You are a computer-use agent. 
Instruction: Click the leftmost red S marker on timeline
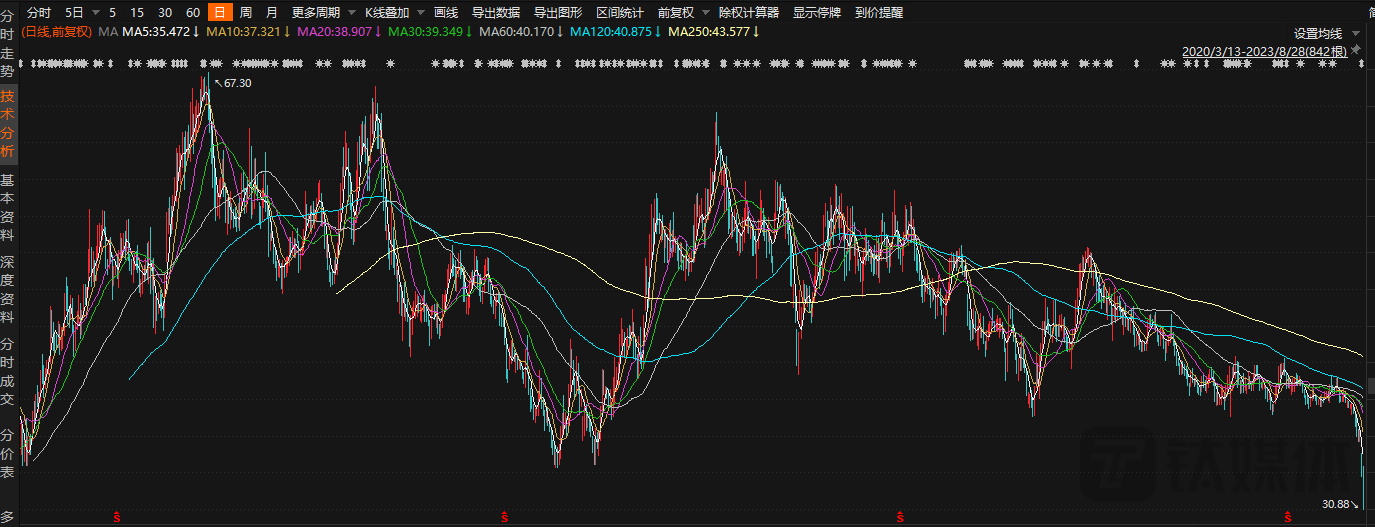[116, 516]
